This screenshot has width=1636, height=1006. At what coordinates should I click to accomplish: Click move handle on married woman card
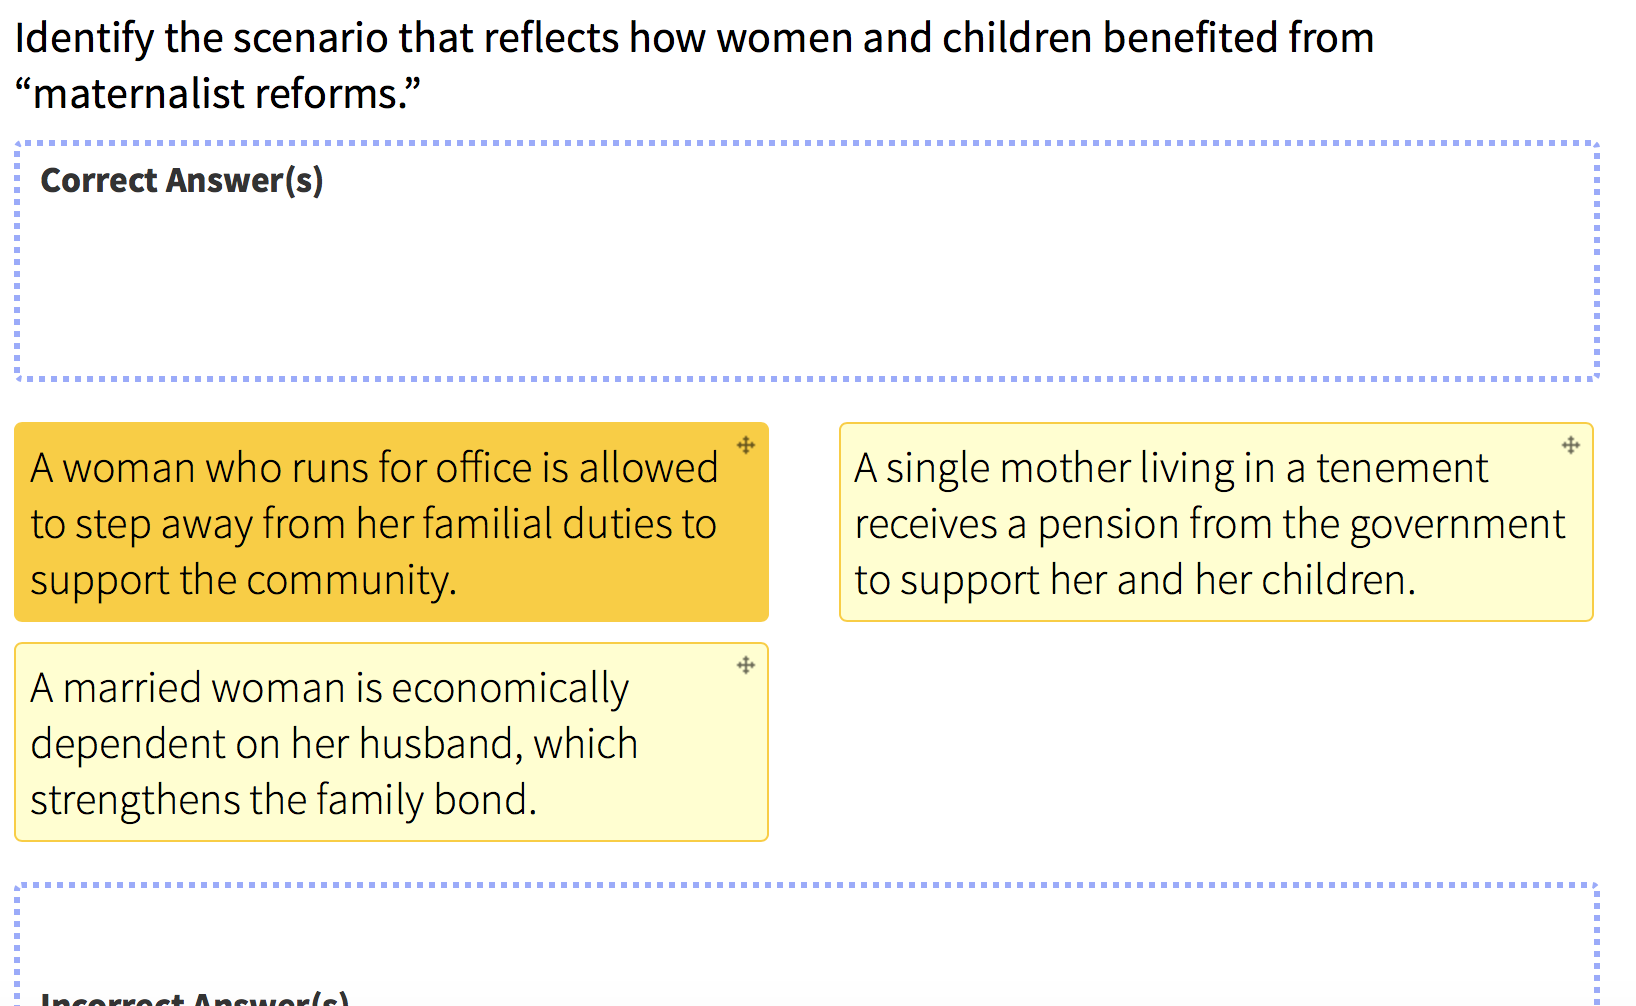click(746, 665)
